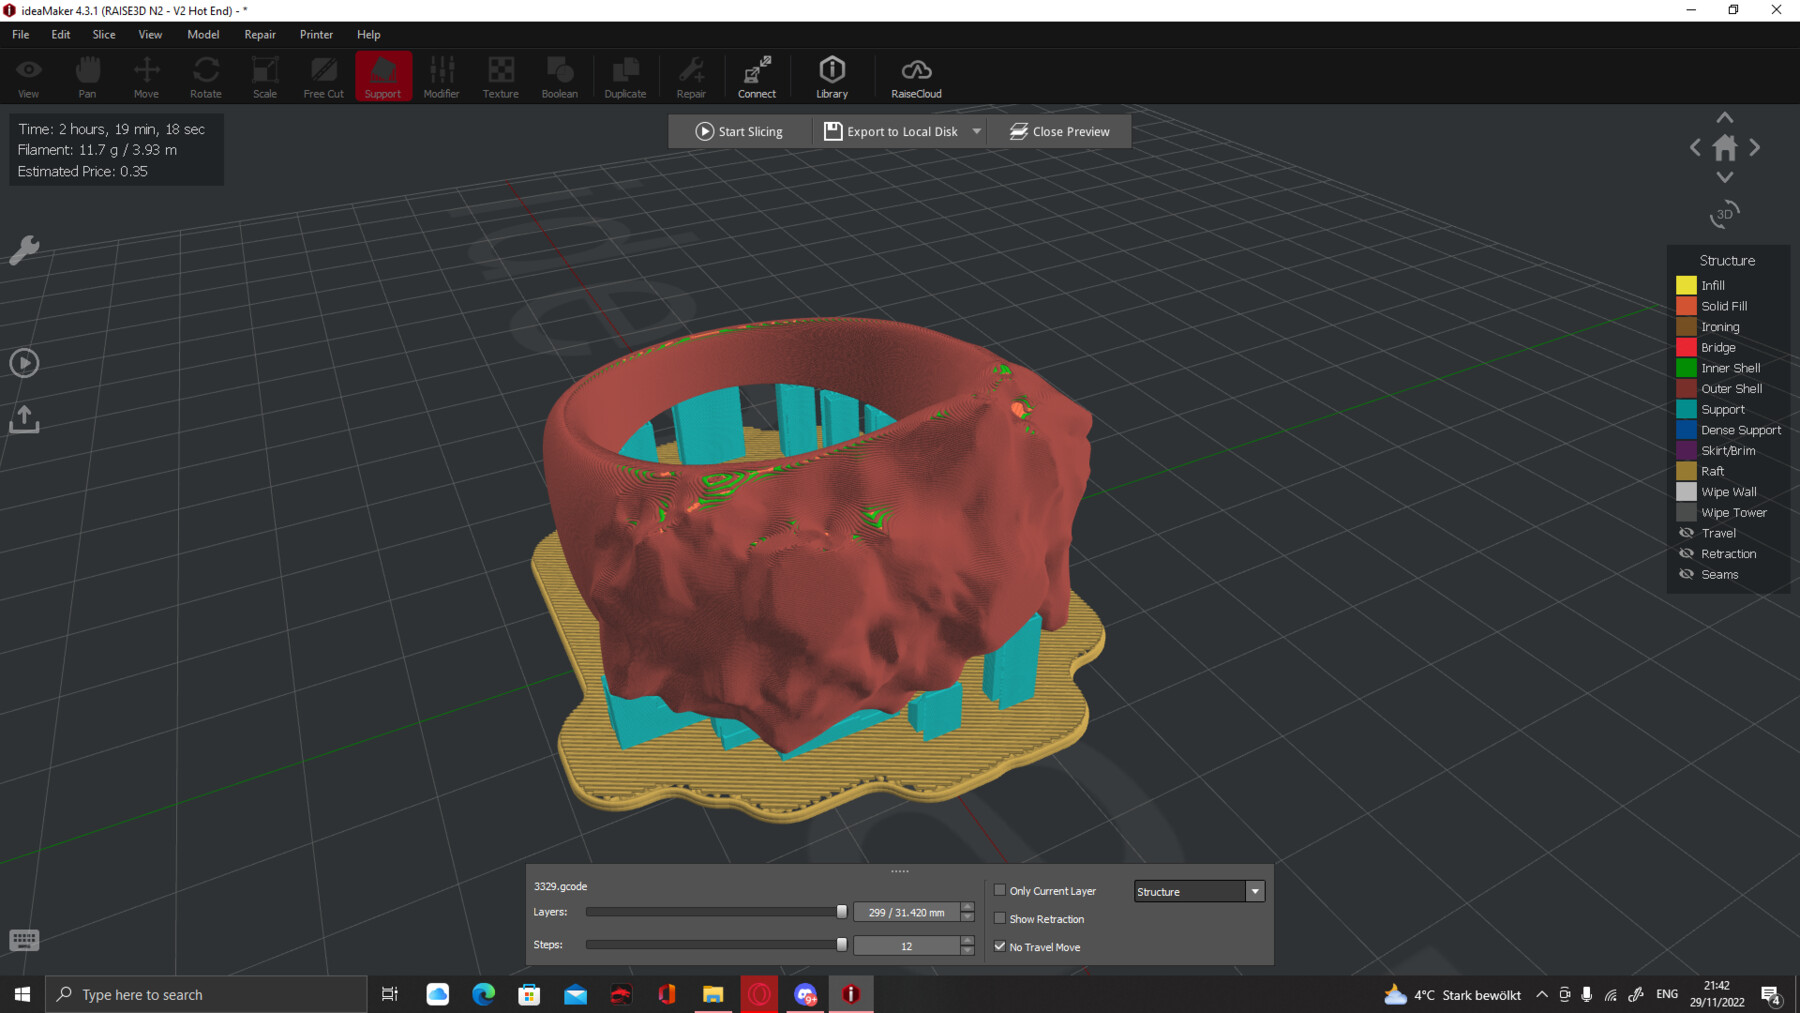Open the Printer menu
Image resolution: width=1800 pixels, height=1013 pixels.
click(316, 34)
